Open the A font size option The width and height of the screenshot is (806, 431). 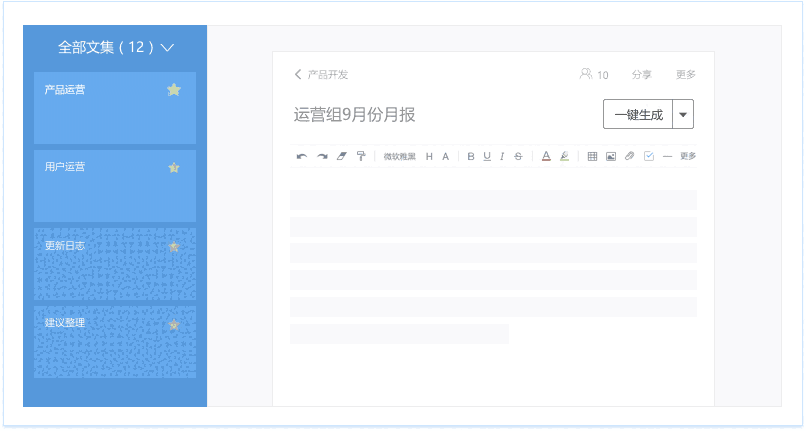pos(446,156)
